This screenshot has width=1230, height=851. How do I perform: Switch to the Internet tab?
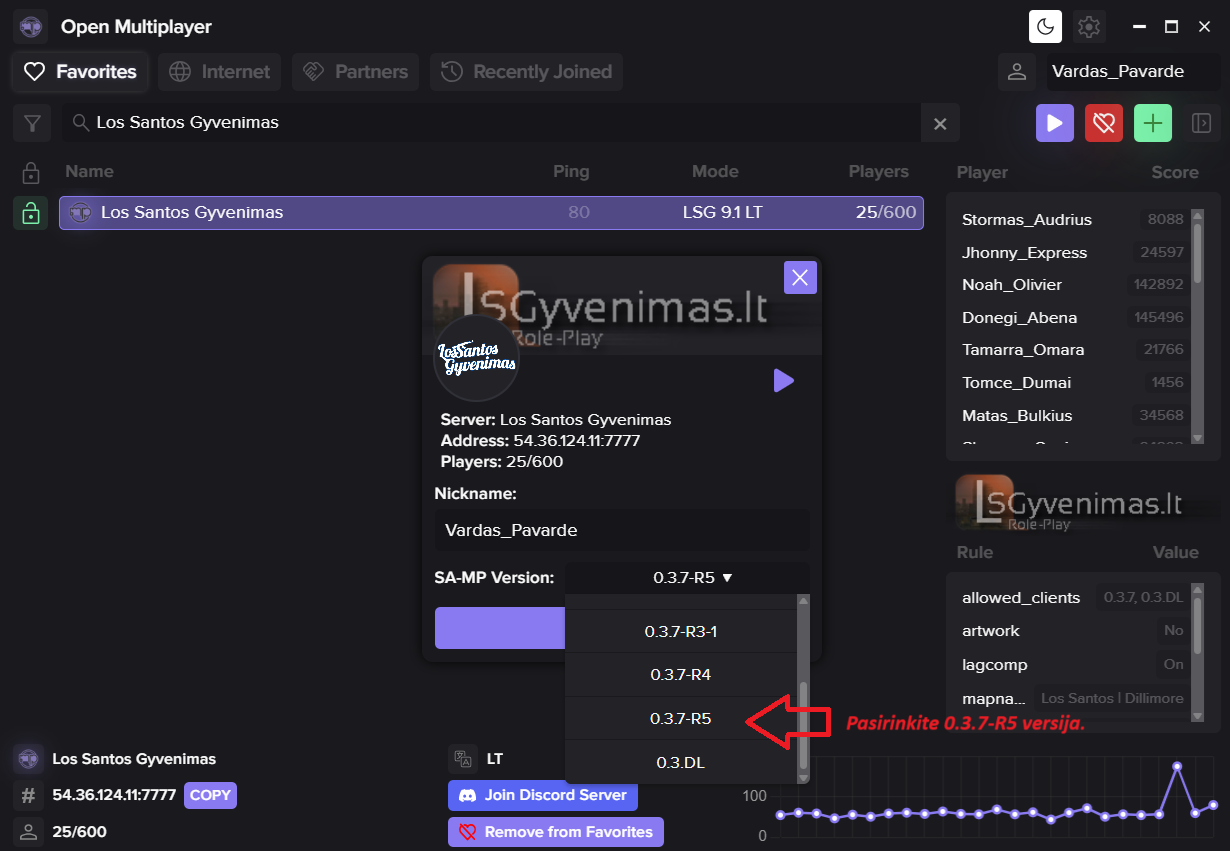pos(219,72)
